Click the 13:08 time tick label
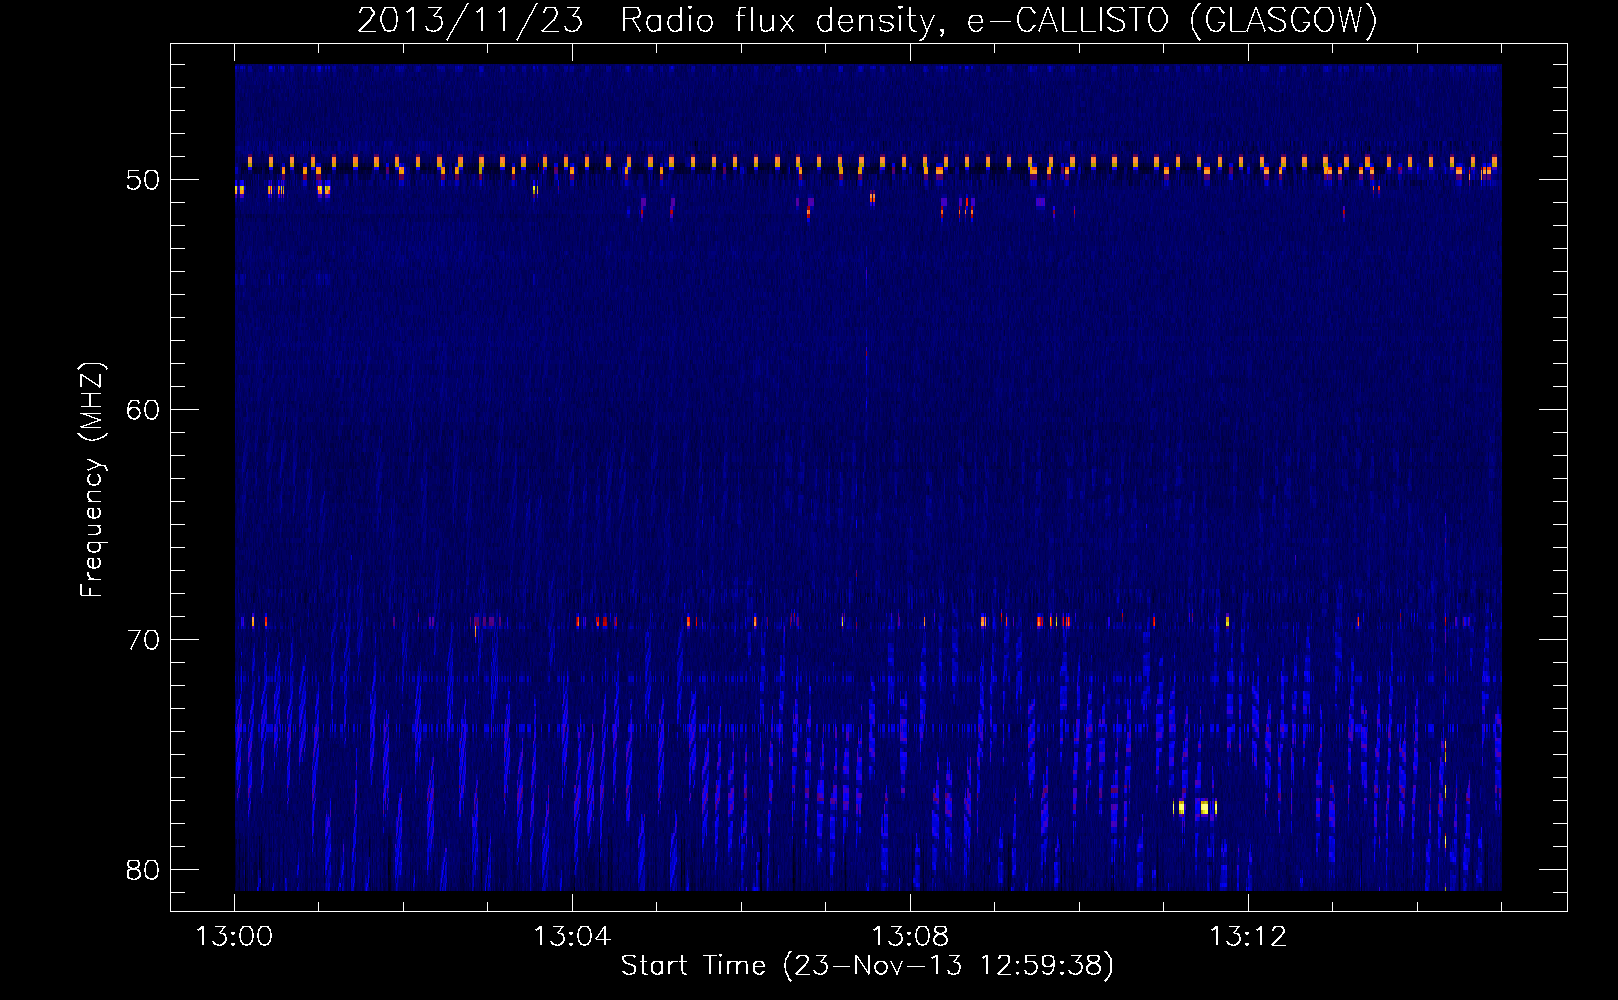 [910, 937]
